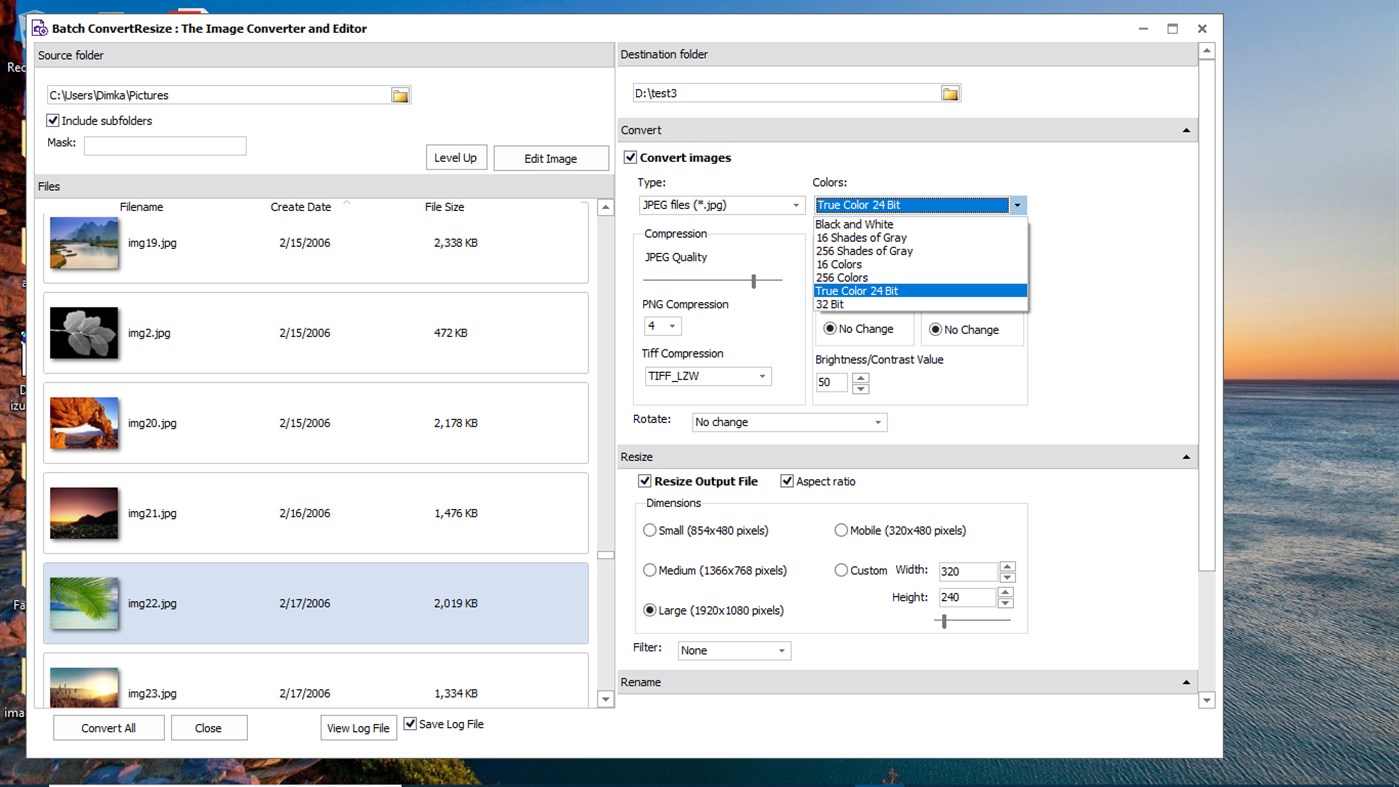Browse for a new source folder
The width and height of the screenshot is (1399, 787).
[400, 95]
